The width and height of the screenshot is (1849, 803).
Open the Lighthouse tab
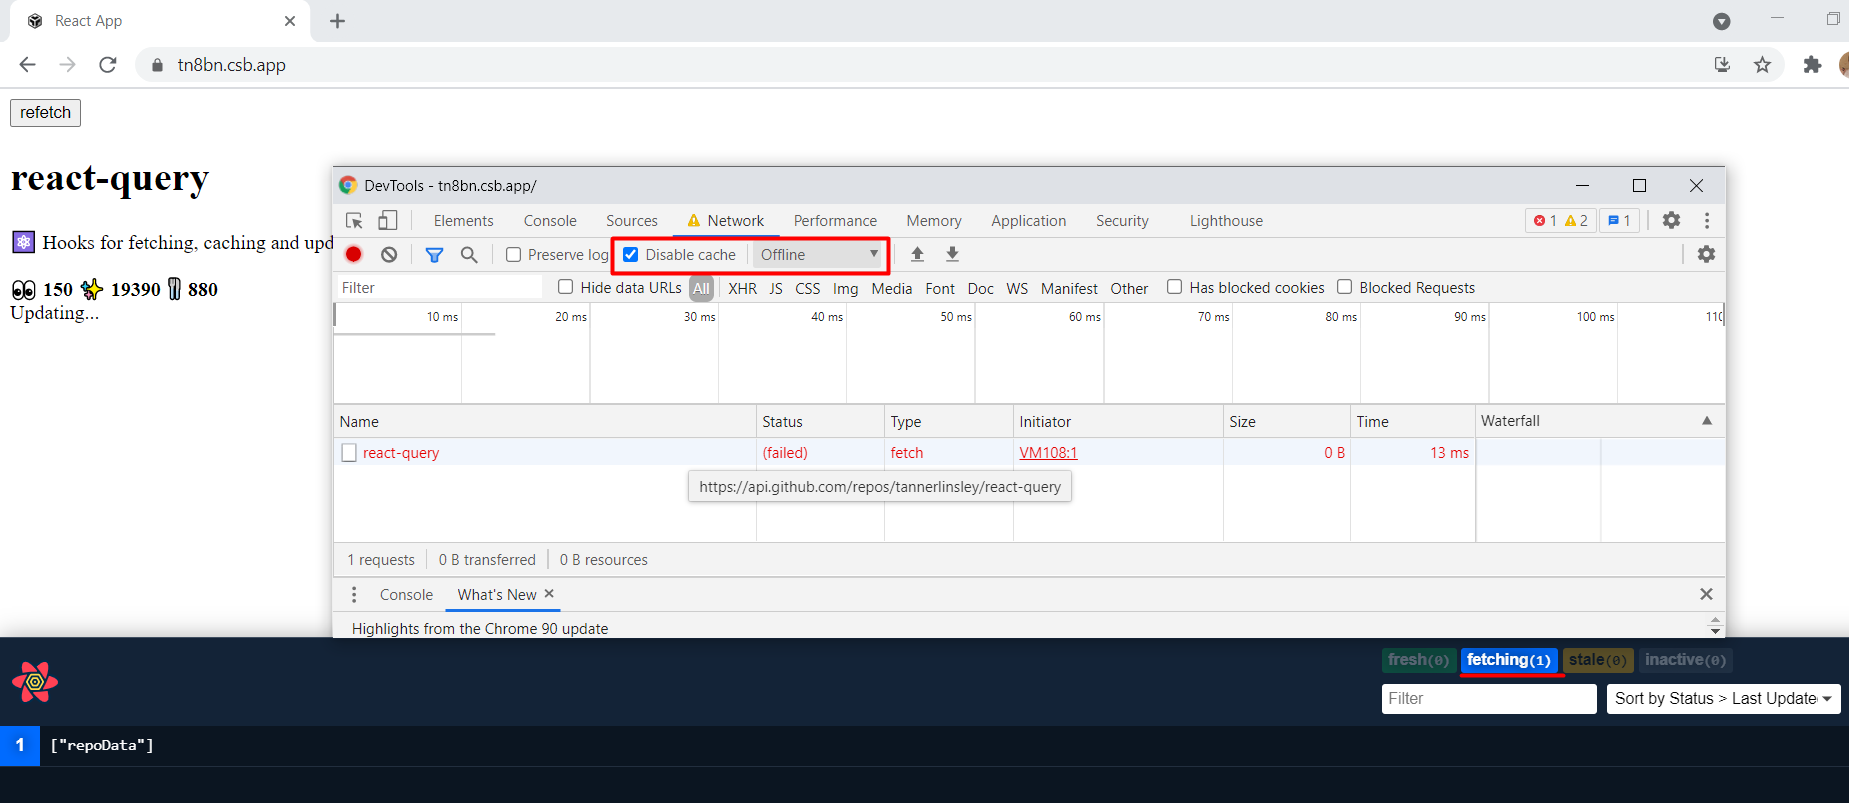click(x=1226, y=221)
